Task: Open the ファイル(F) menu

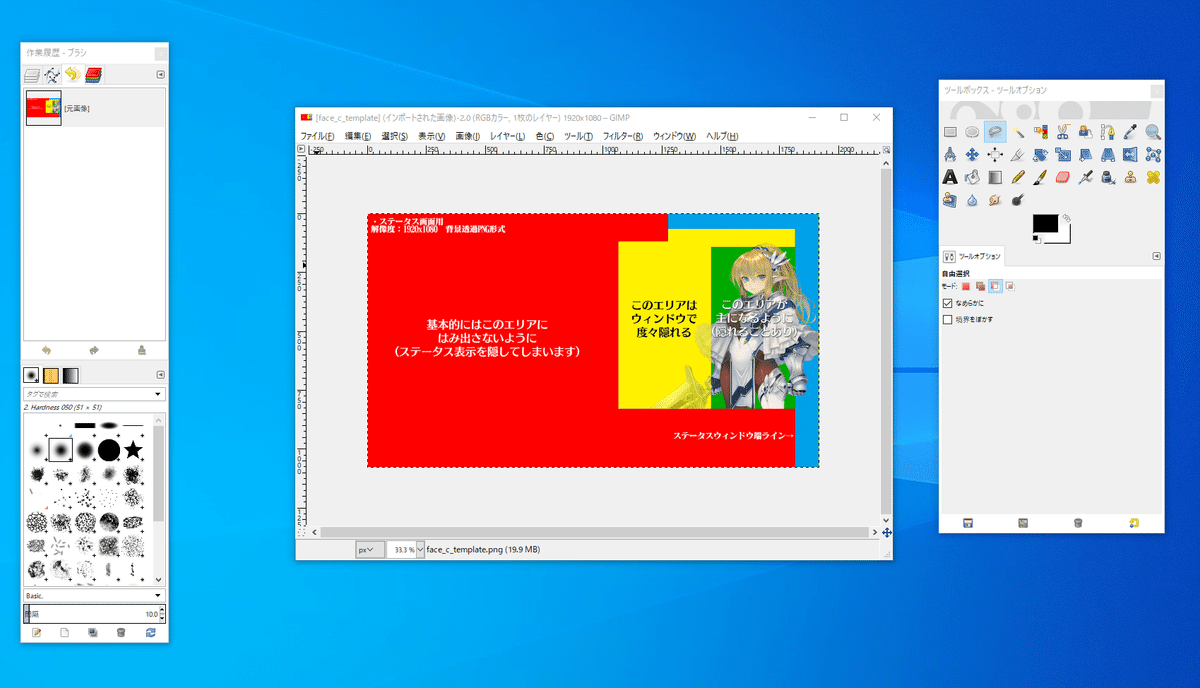Action: [317, 136]
